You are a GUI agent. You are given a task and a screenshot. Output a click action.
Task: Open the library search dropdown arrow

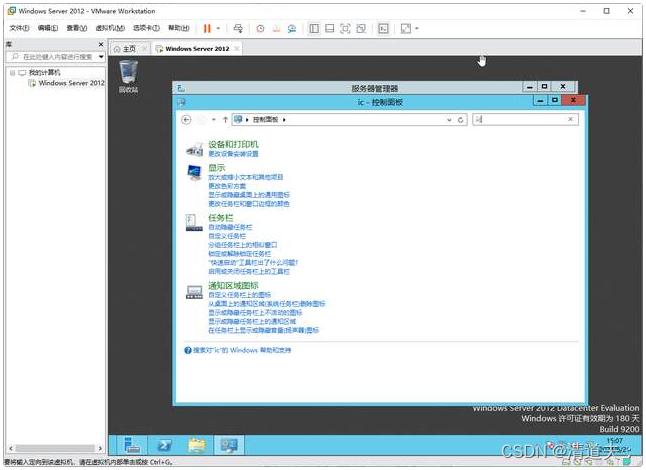click(x=101, y=57)
